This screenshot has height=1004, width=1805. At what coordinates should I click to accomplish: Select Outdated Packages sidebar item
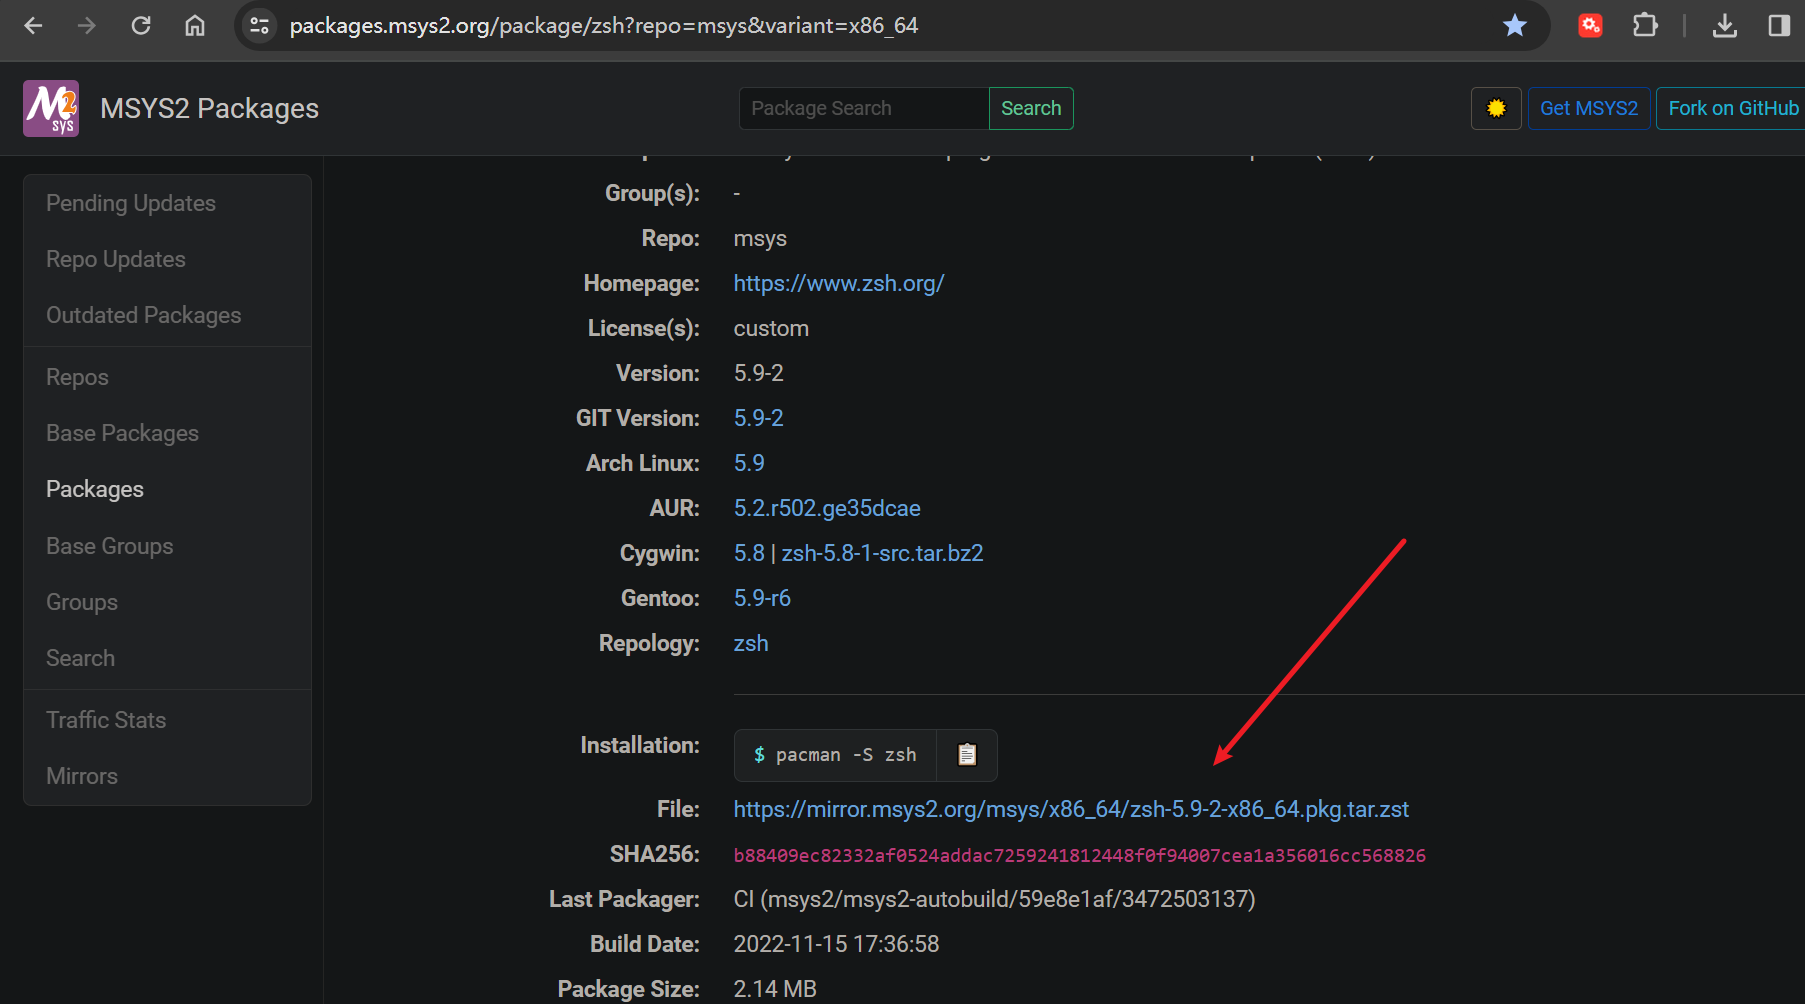tap(144, 315)
